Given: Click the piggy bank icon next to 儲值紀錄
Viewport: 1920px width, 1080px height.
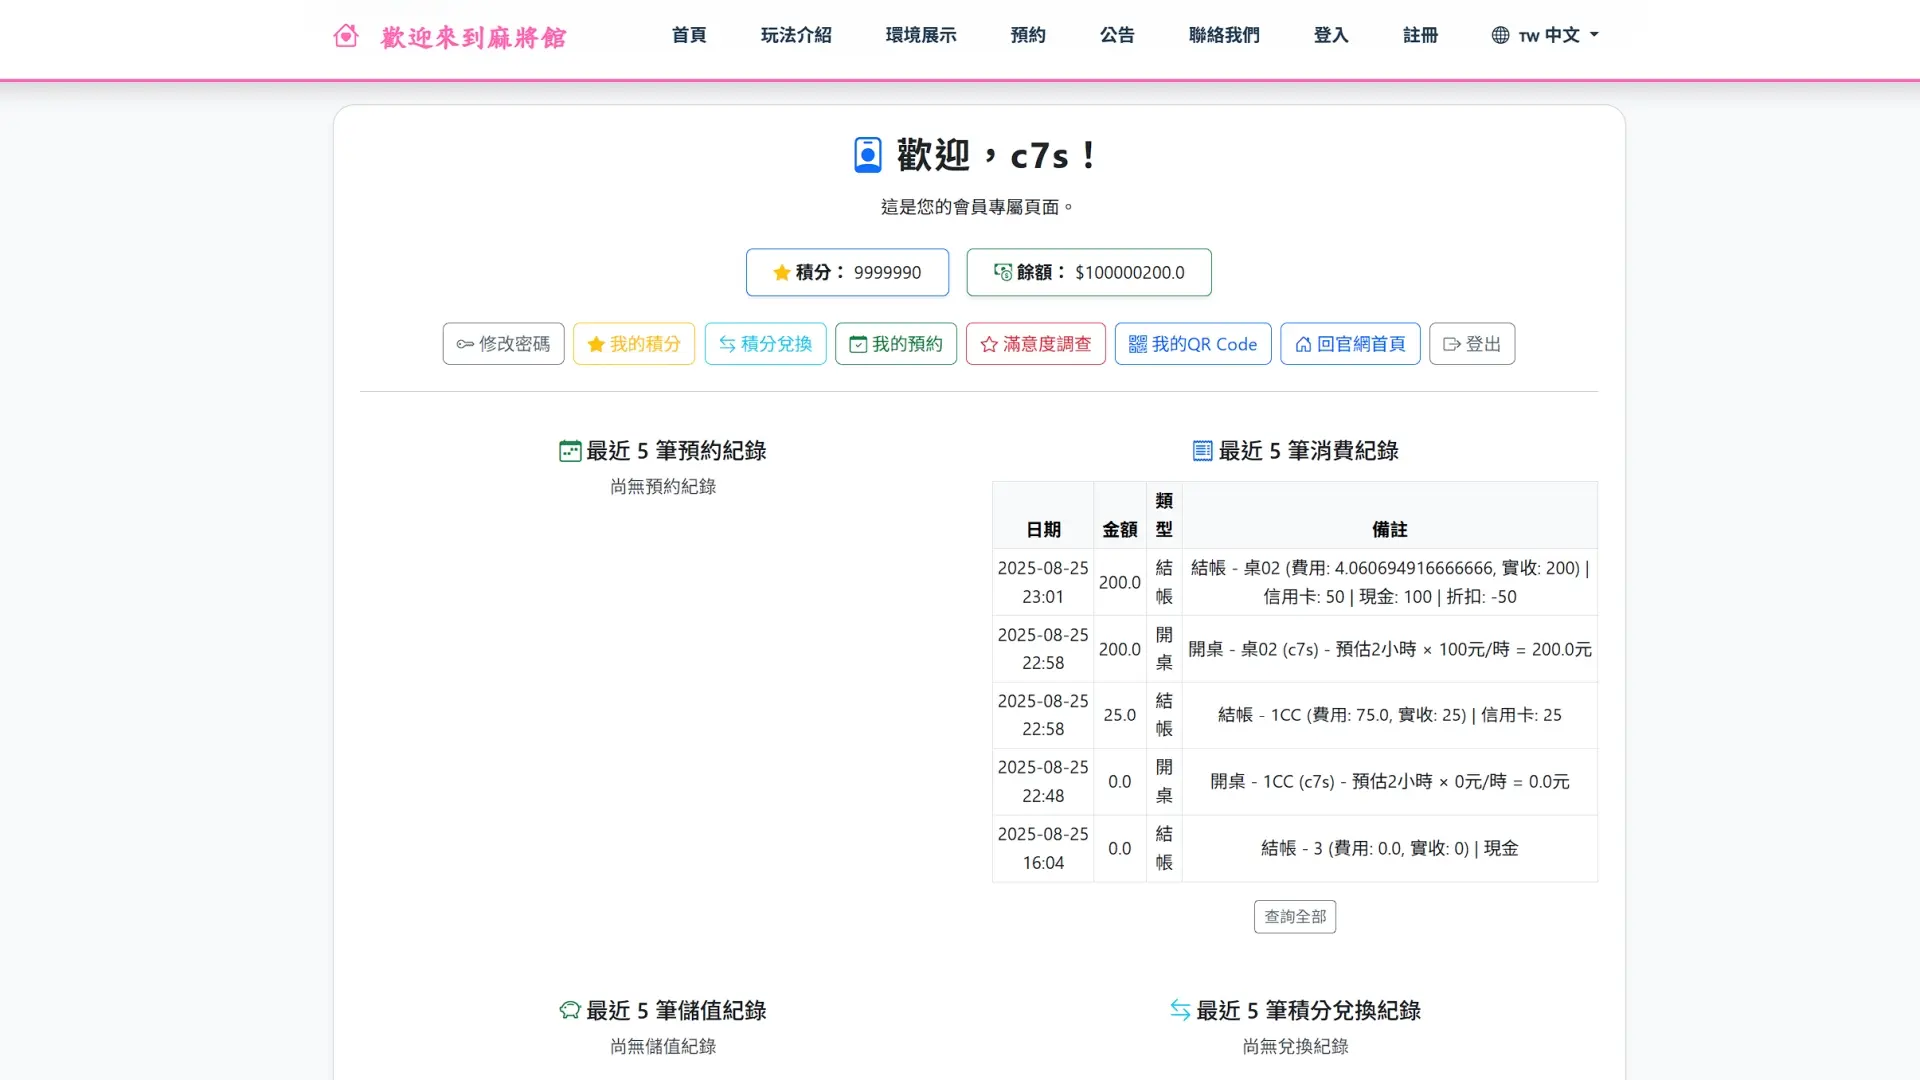Looking at the screenshot, I should 570,1010.
